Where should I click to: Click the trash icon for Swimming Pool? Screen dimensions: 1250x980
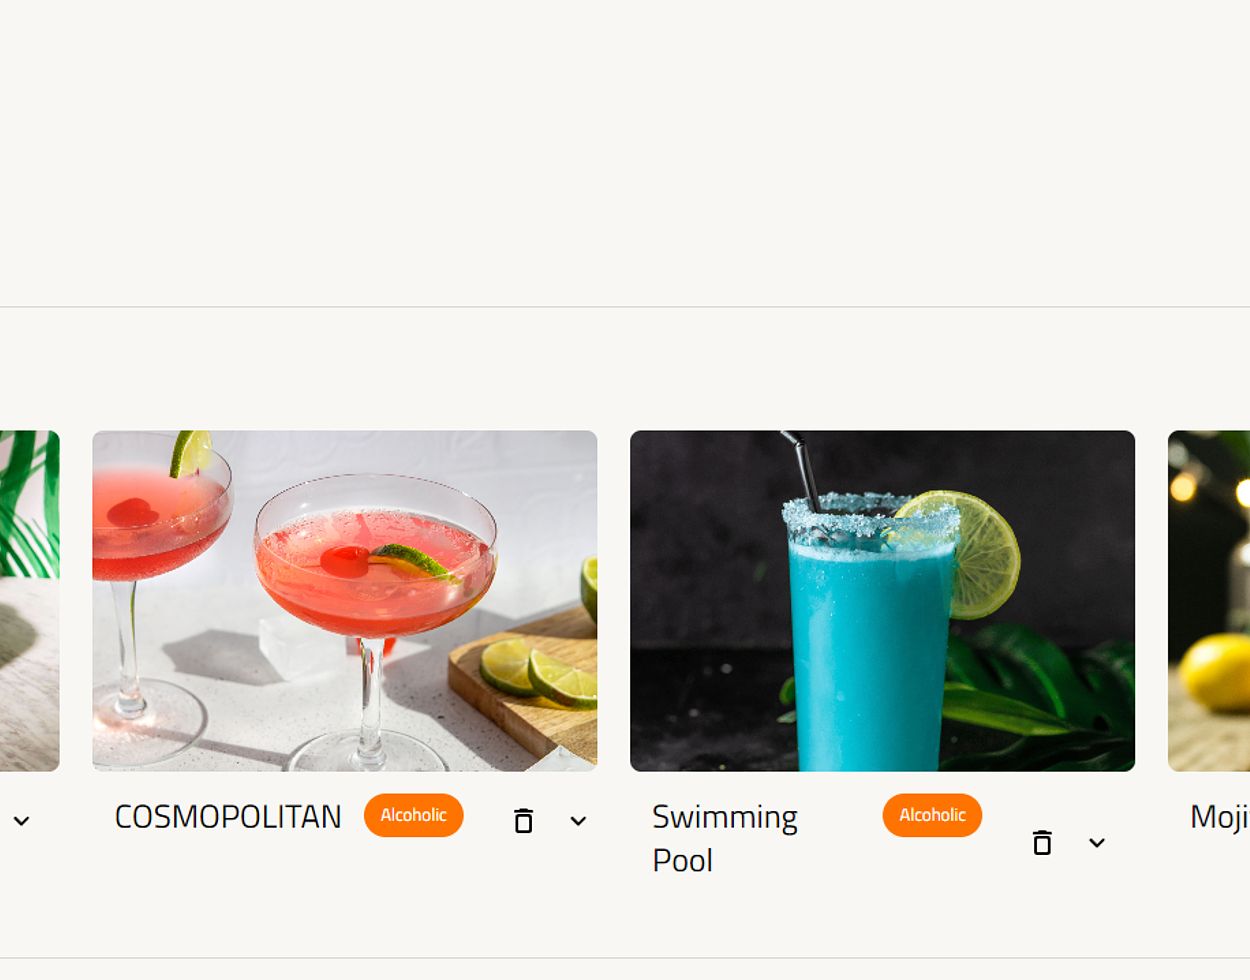click(x=1042, y=843)
